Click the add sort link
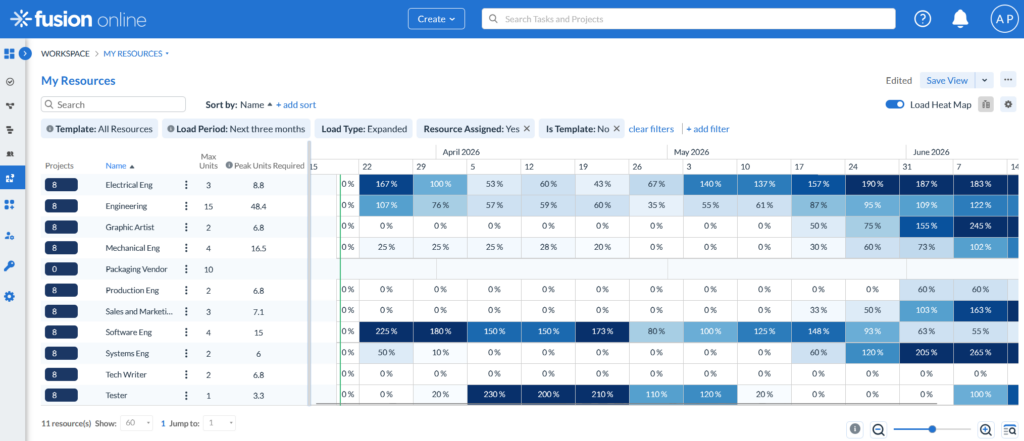Viewport: 1024px width, 441px height. 296,104
